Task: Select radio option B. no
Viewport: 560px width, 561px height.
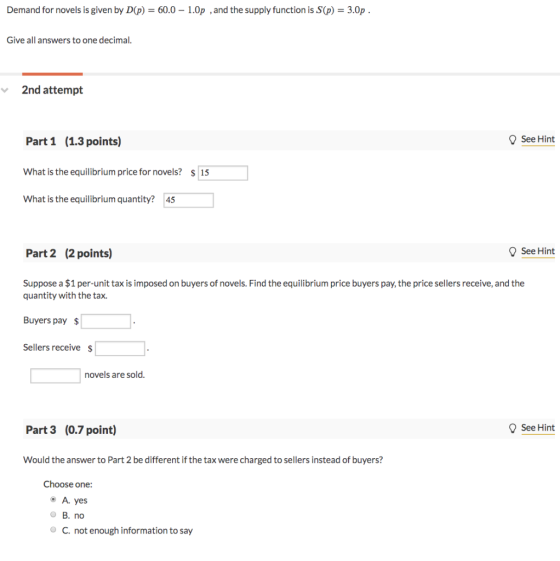Action: (53, 514)
